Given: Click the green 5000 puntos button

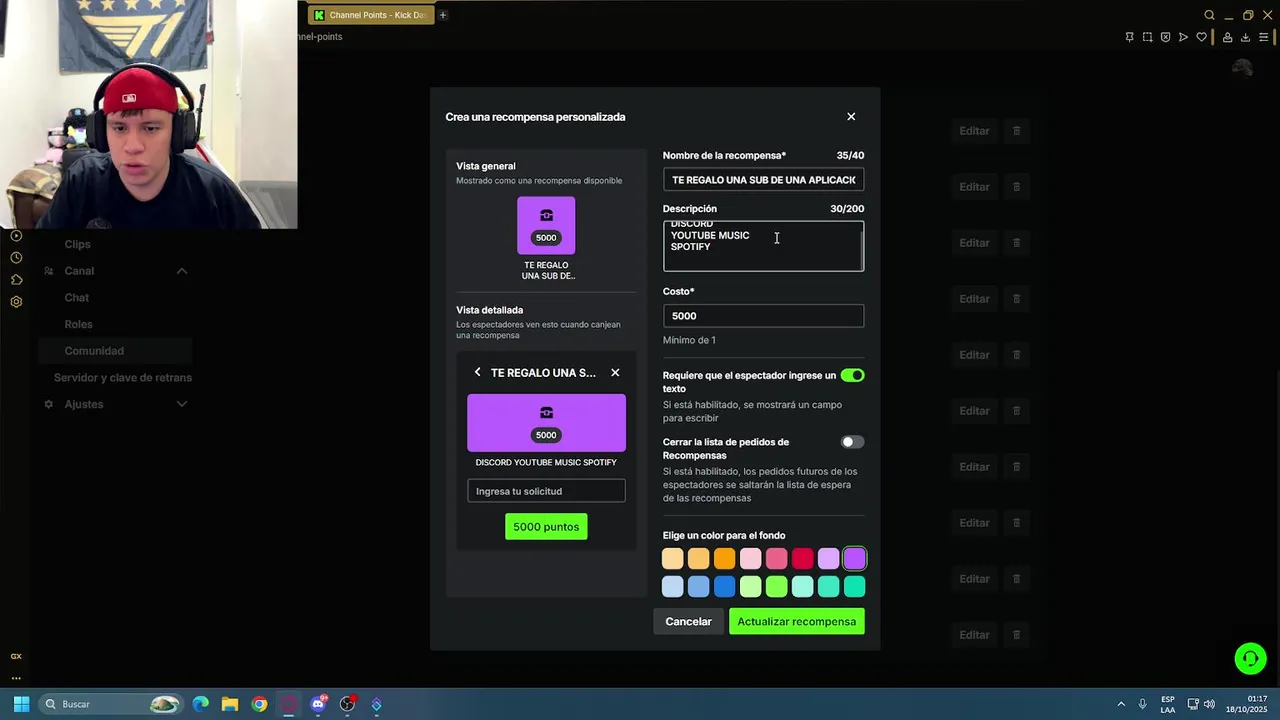Looking at the screenshot, I should 546,527.
